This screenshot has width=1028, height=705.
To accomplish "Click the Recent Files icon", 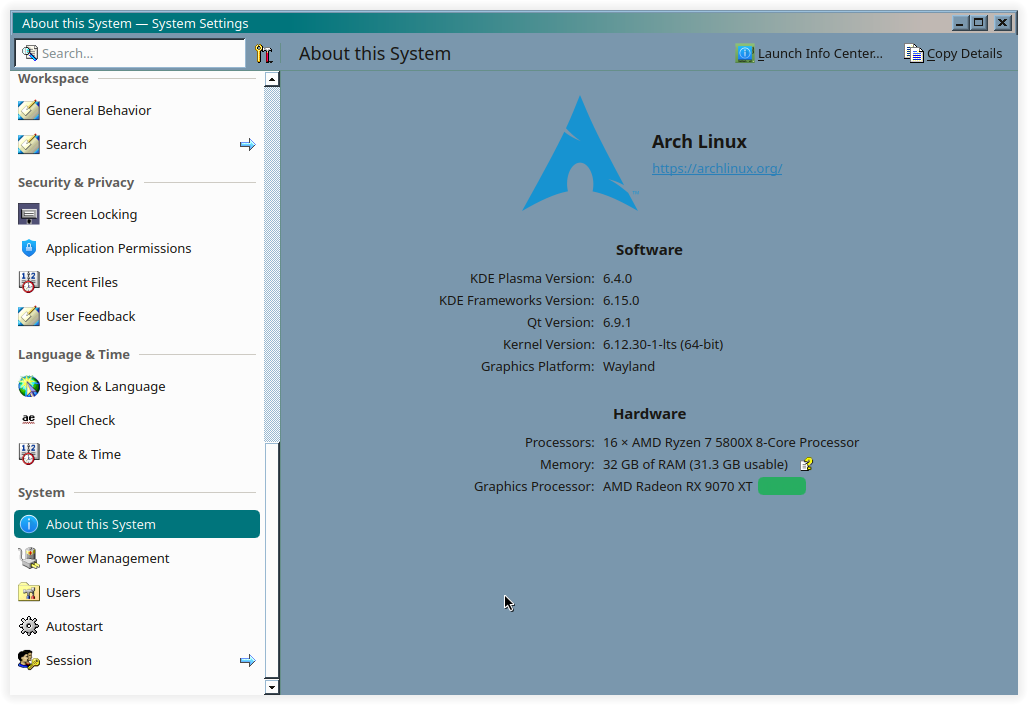I will (x=29, y=282).
